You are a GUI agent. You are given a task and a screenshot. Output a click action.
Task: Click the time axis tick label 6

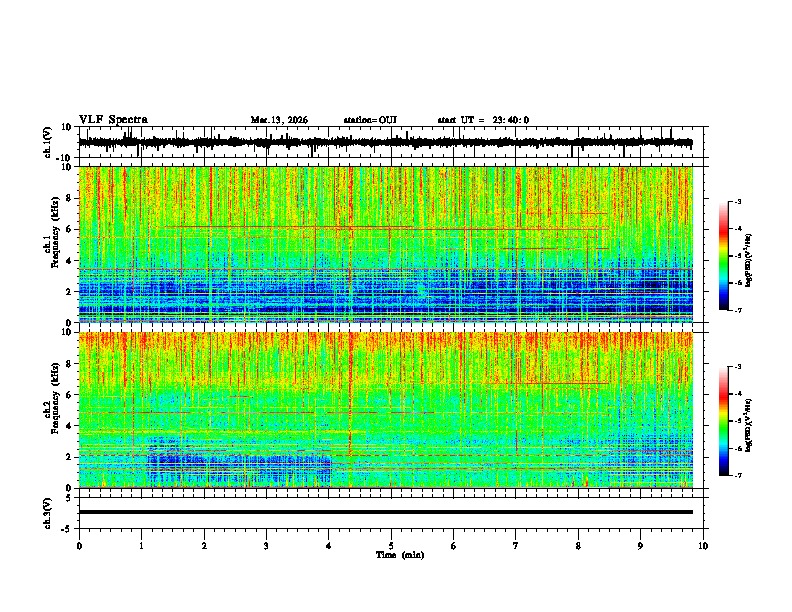[x=454, y=546]
